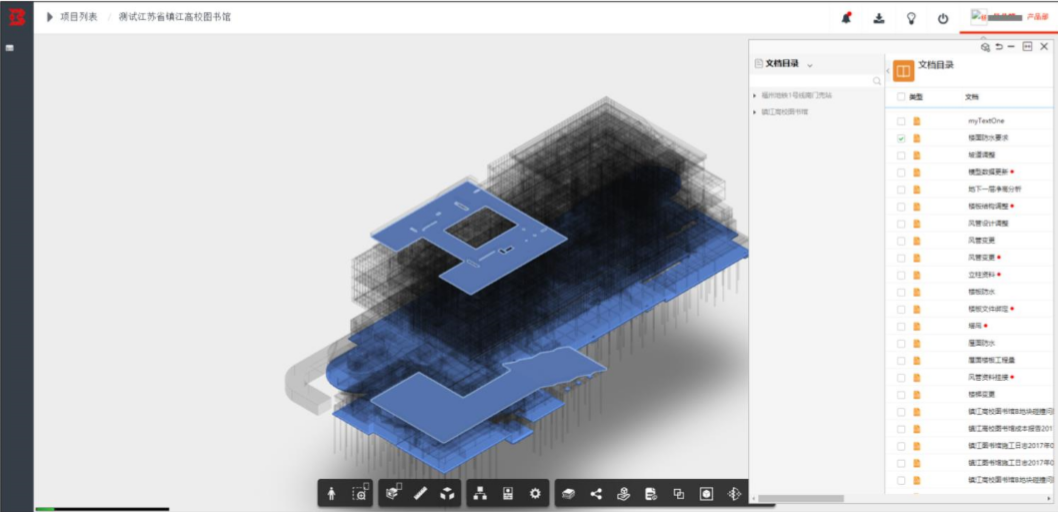The width and height of the screenshot is (1058, 512).
Task: Click the search magnifier in directory tree
Action: 877,81
